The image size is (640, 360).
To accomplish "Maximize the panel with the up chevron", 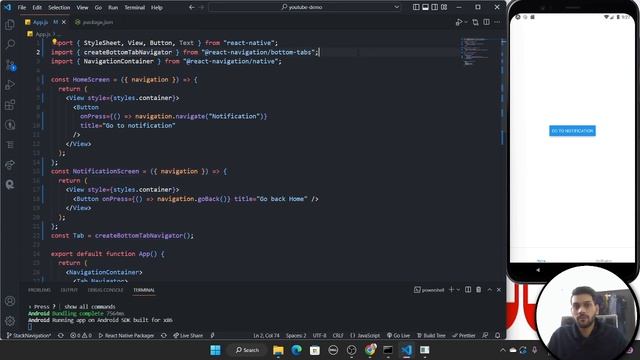I will [x=489, y=290].
